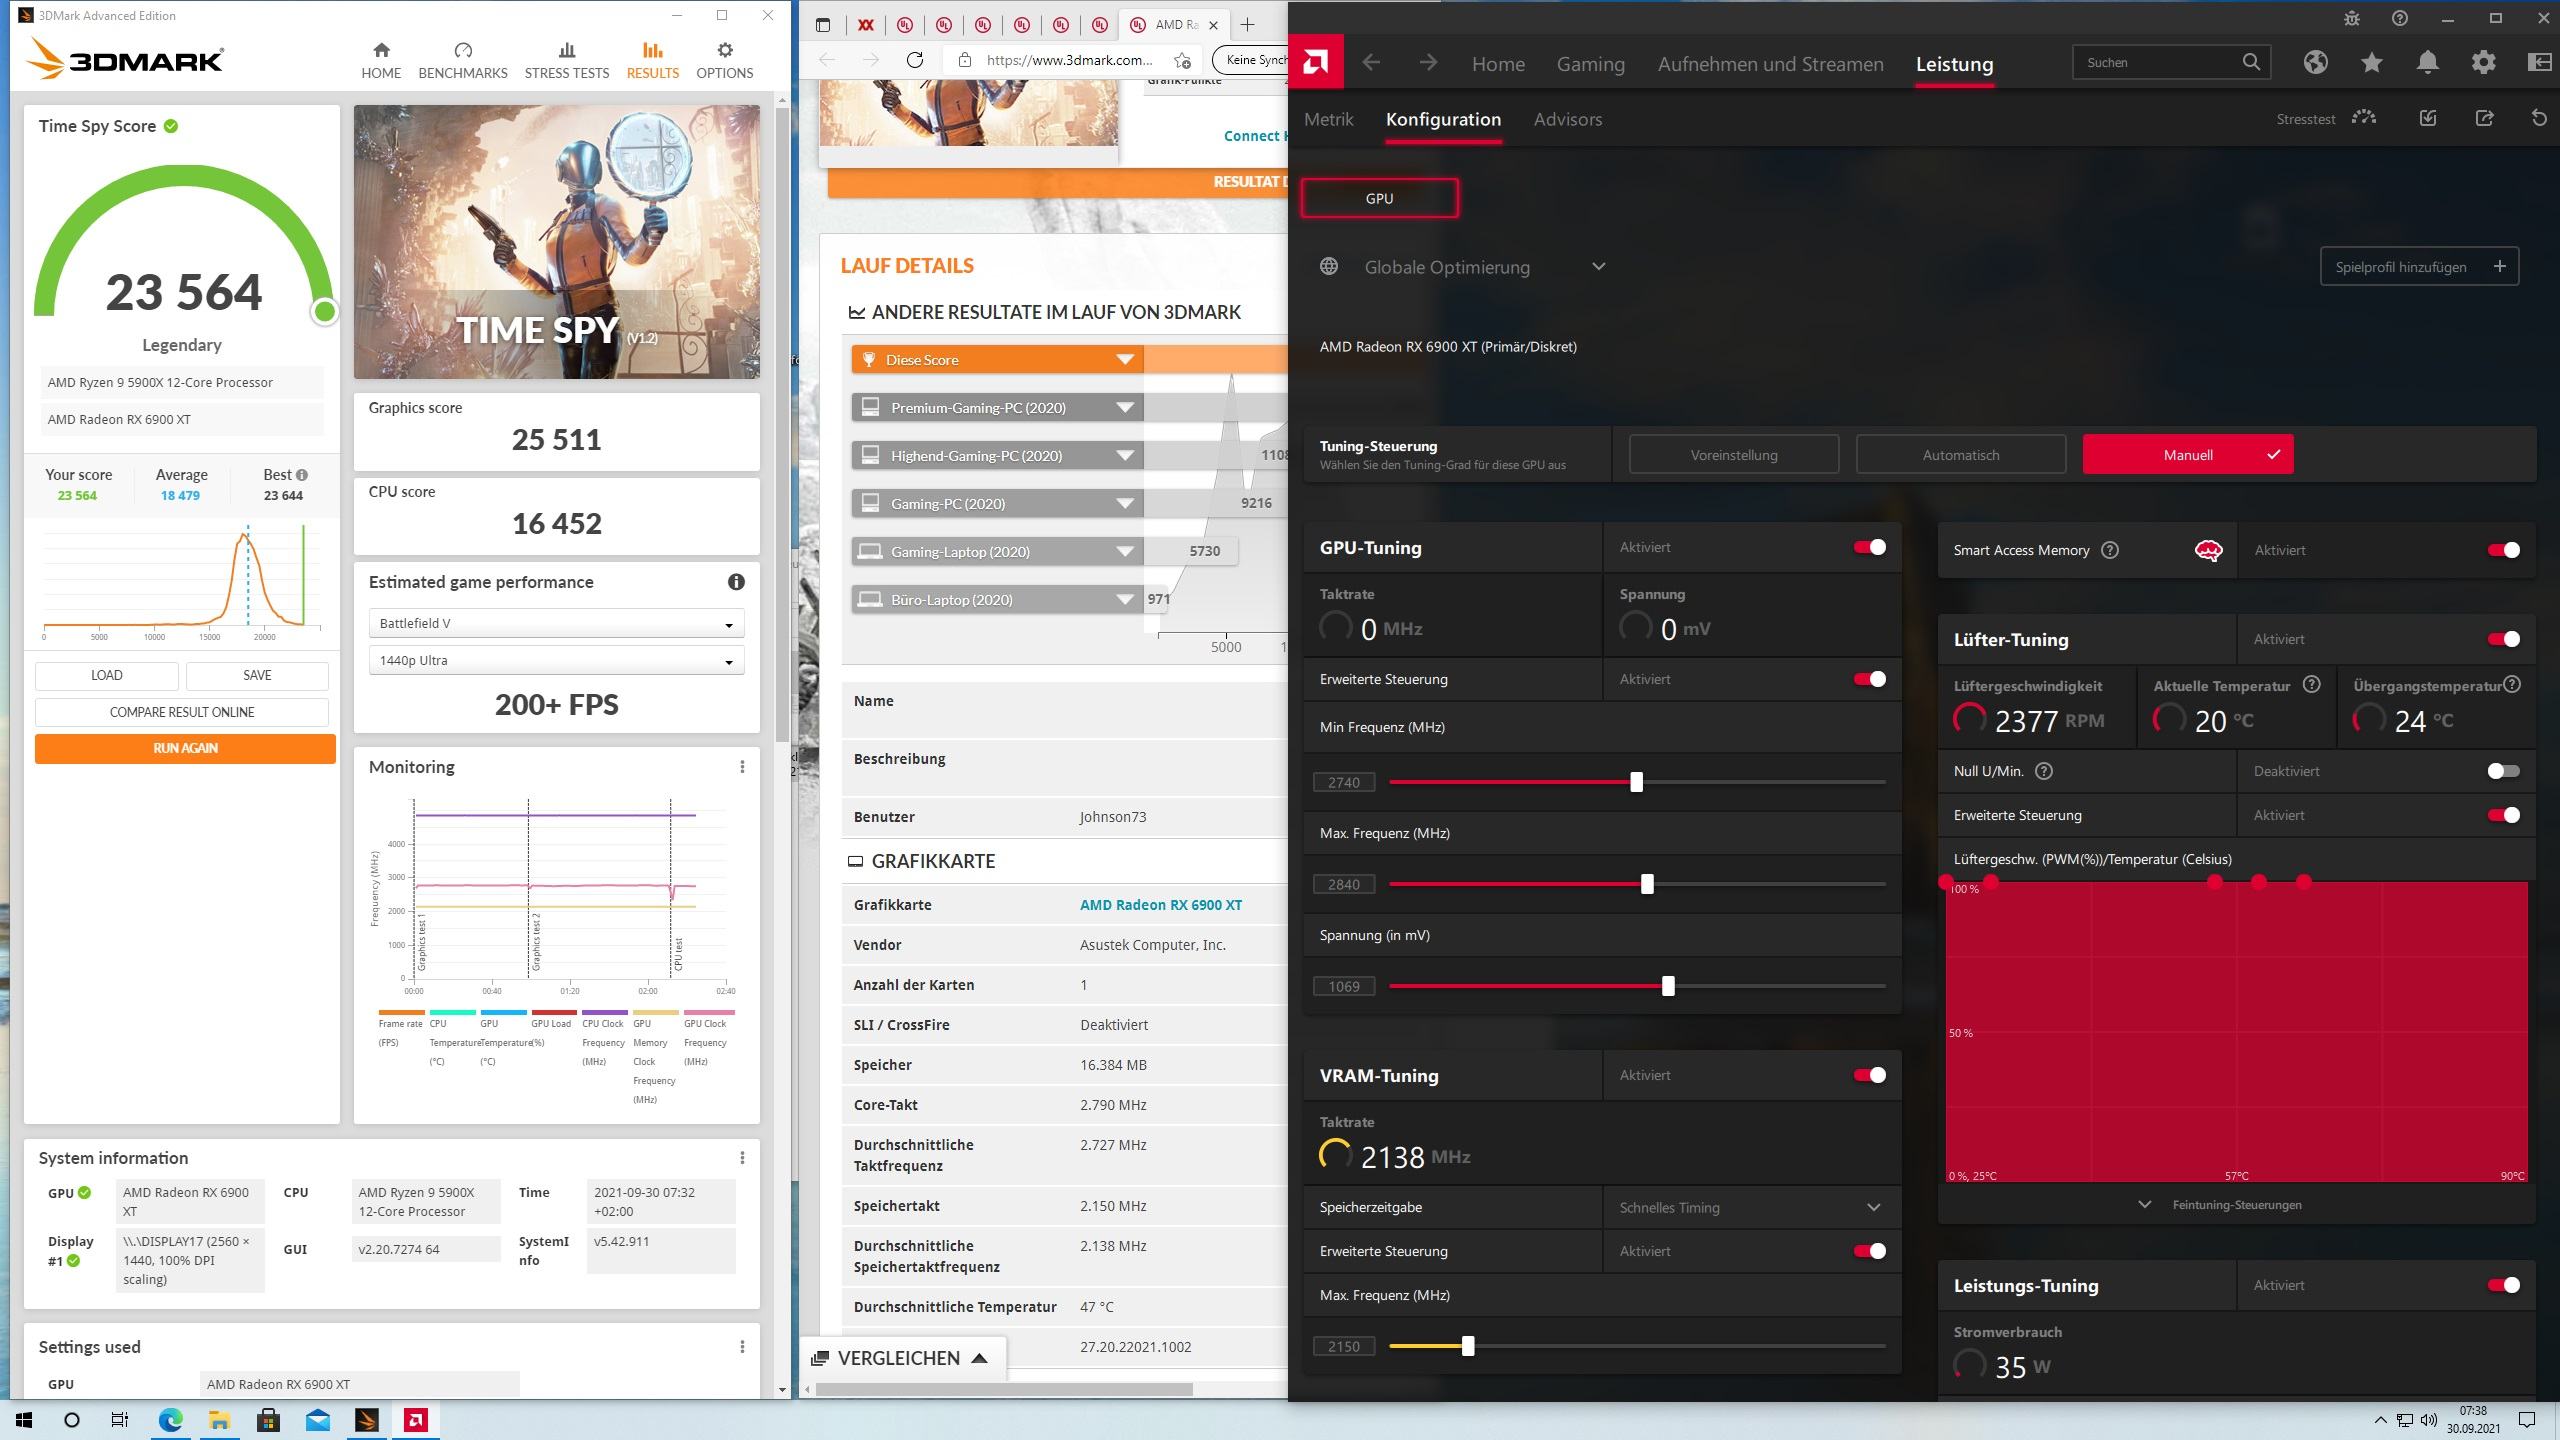Viewport: 2560px width, 1440px height.
Task: Reload the browser page
Action: tap(914, 60)
